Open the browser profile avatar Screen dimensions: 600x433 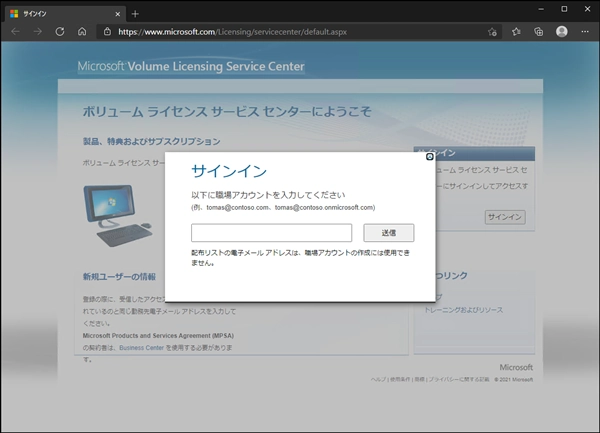562,32
